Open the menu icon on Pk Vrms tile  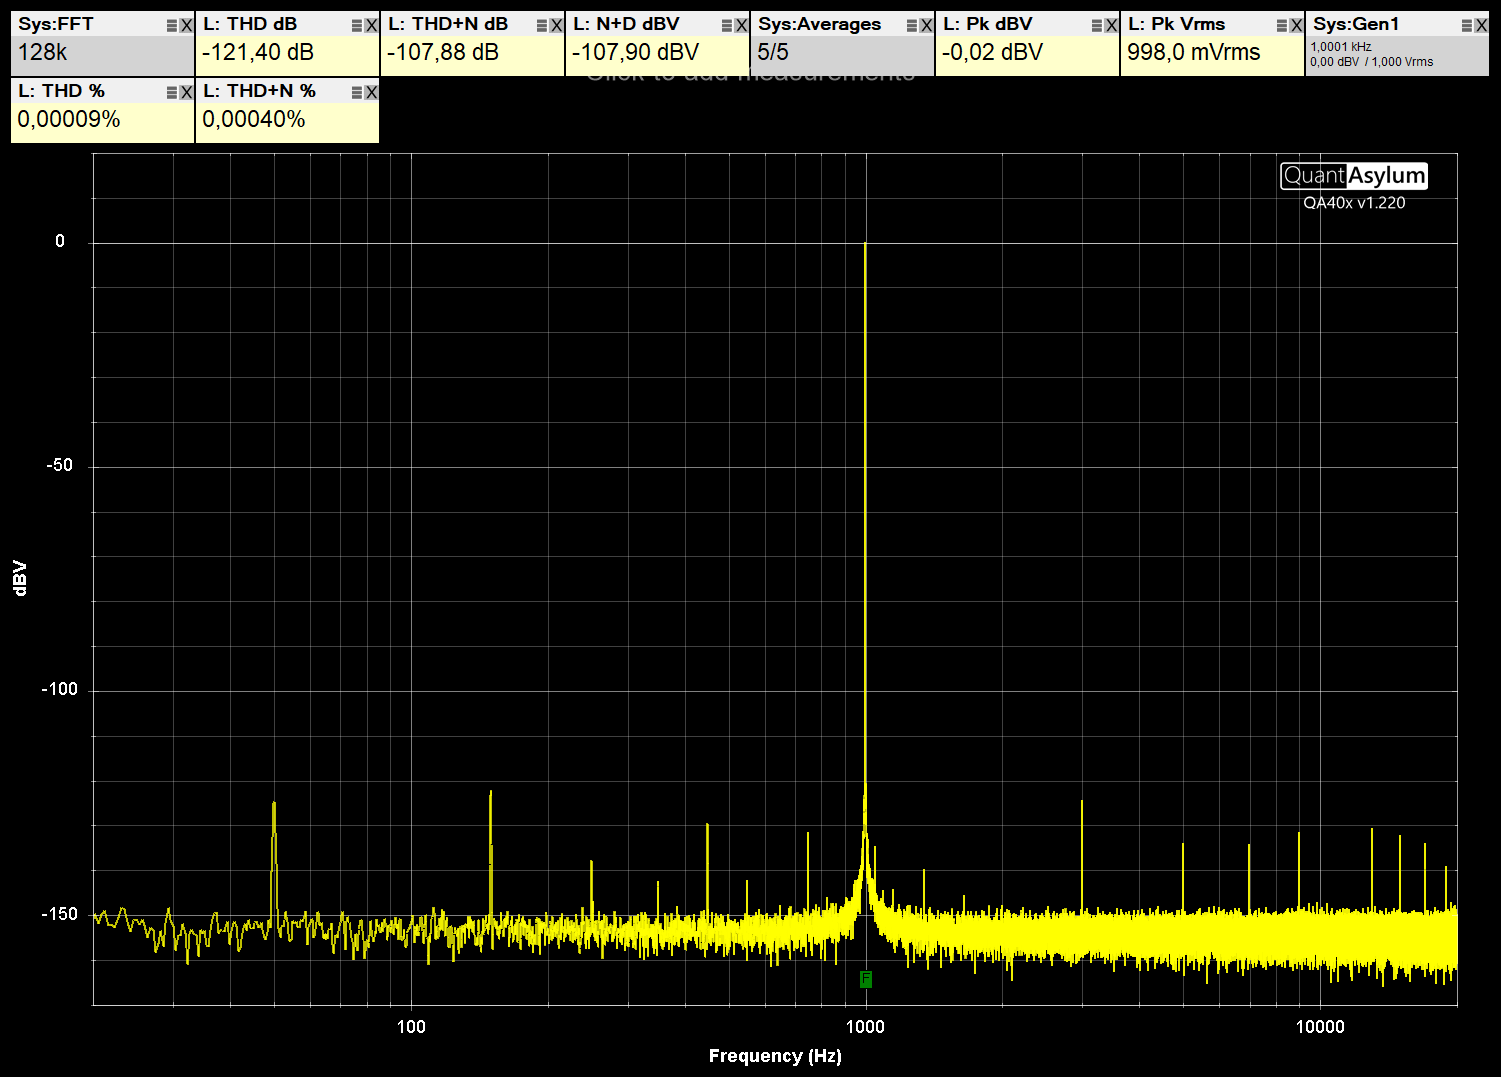coord(1282,26)
